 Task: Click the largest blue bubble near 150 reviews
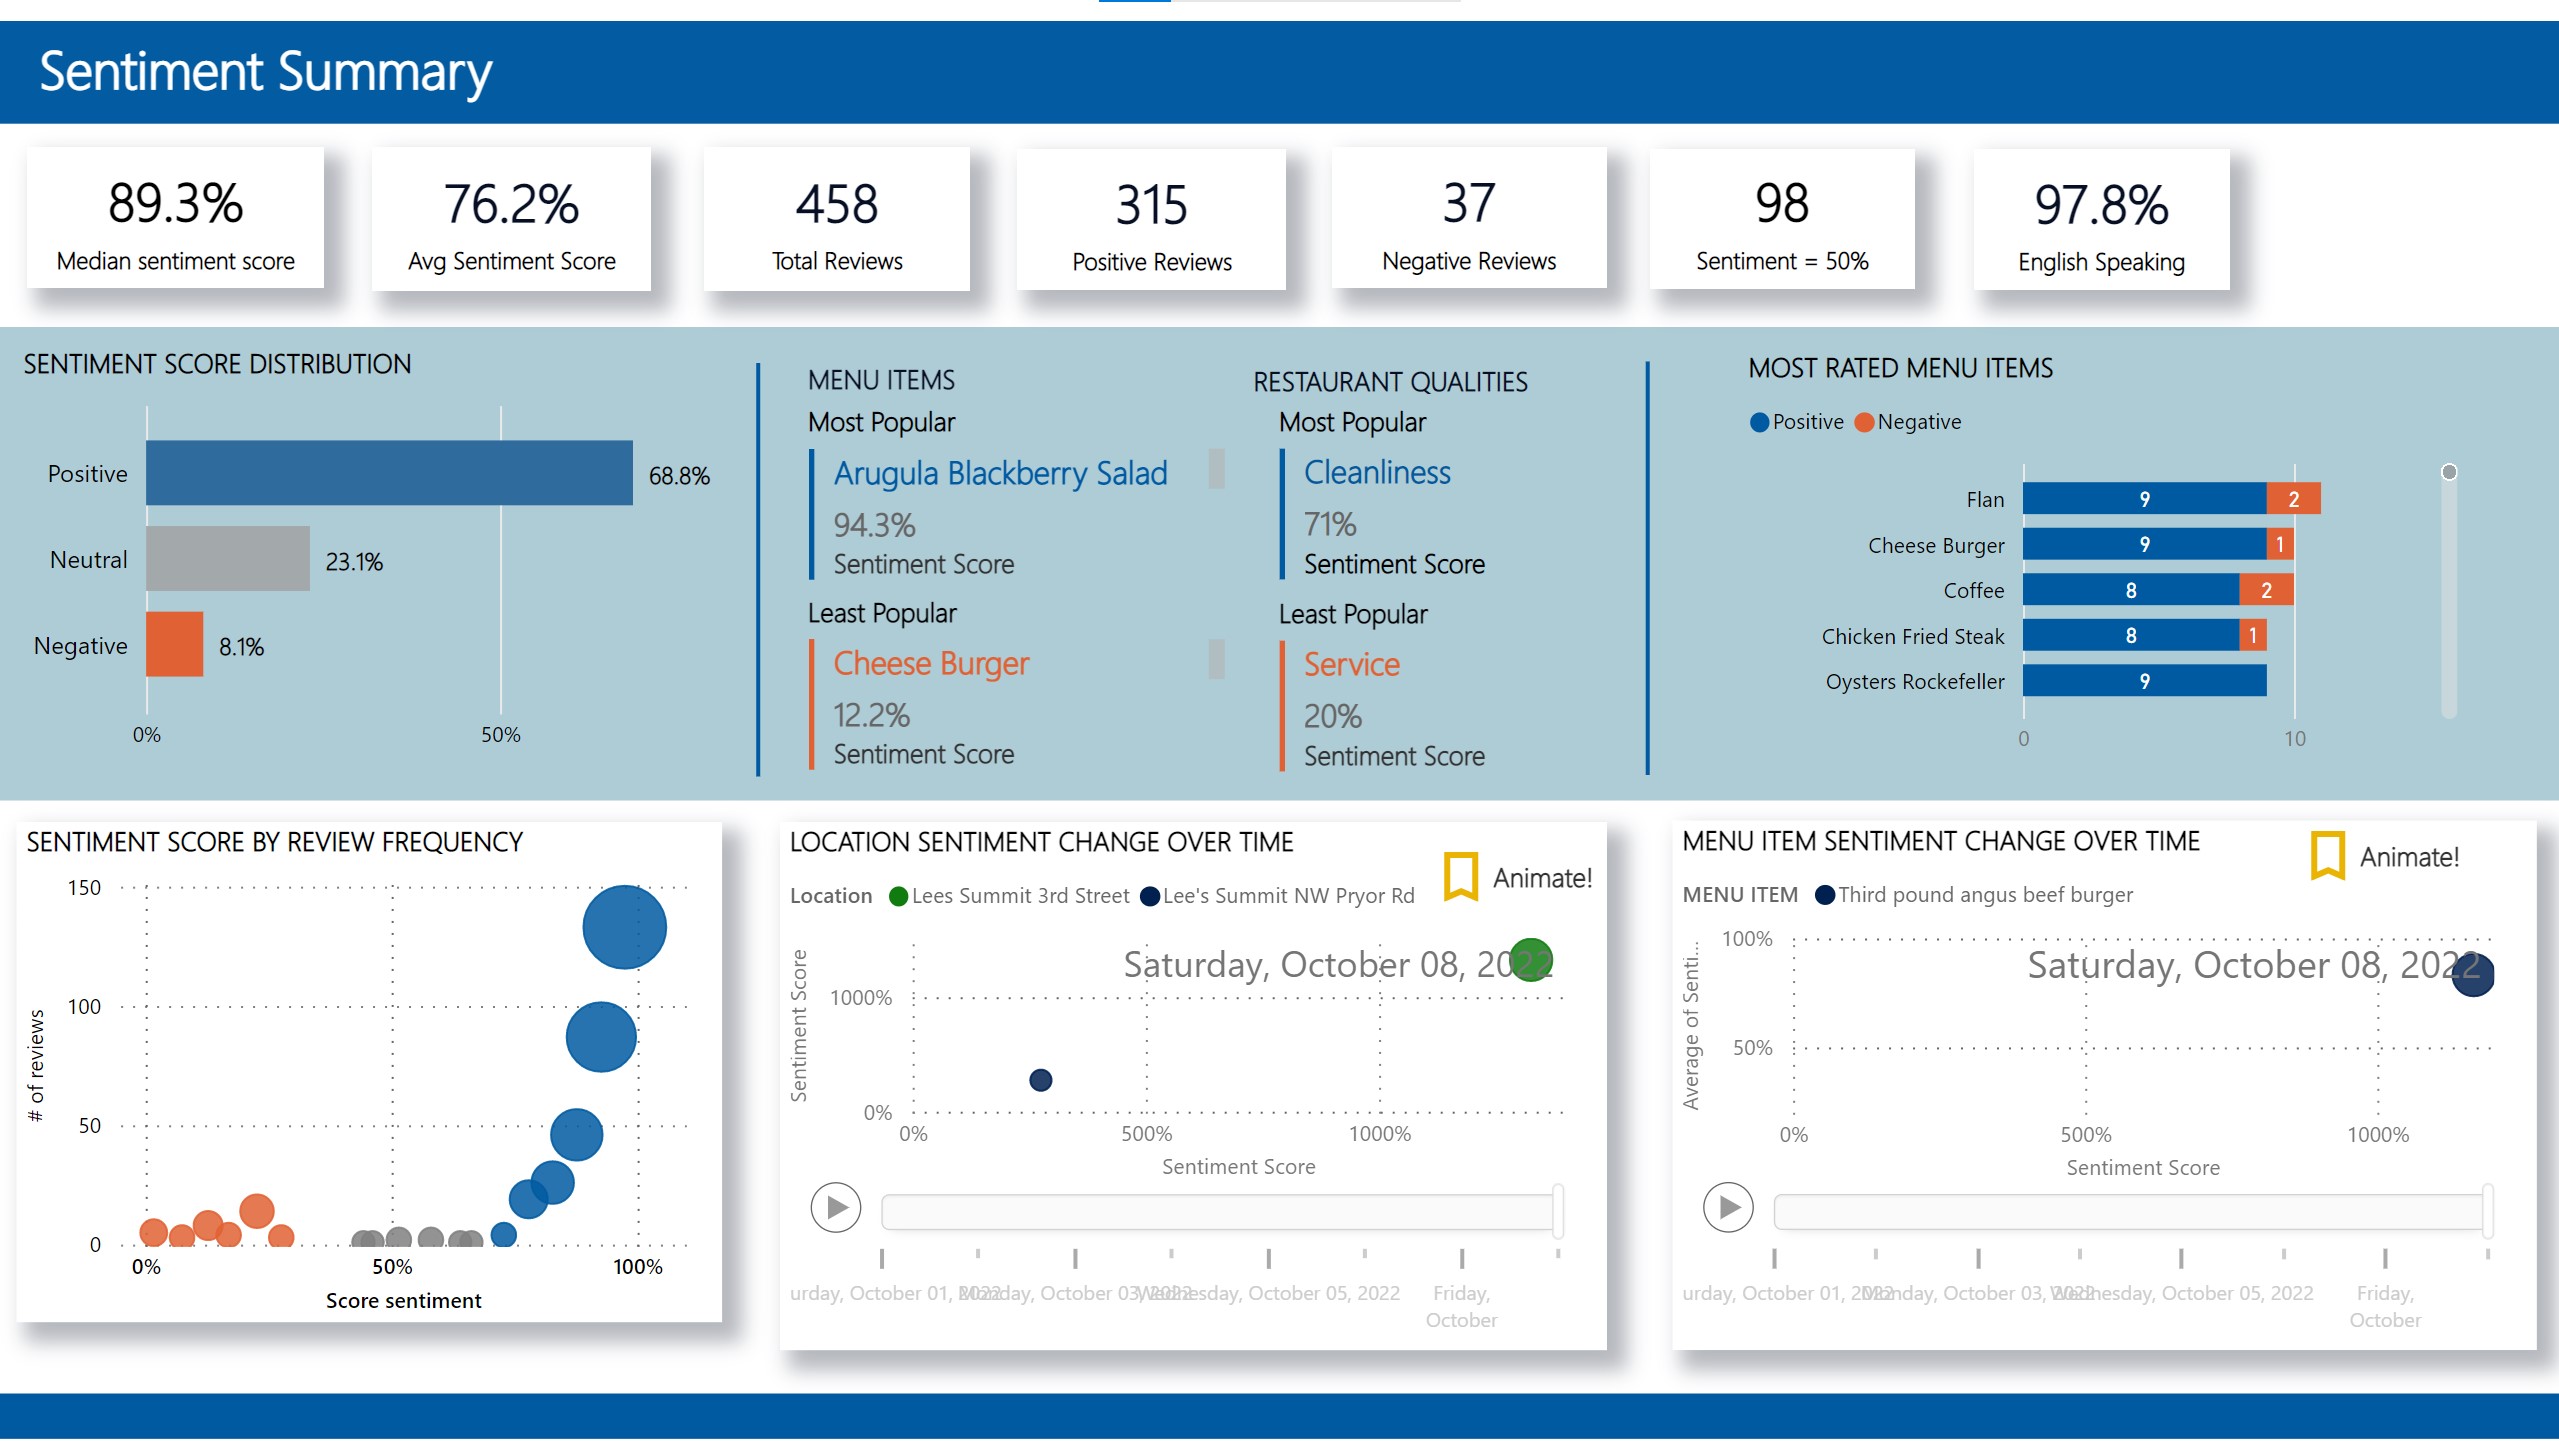(x=625, y=928)
